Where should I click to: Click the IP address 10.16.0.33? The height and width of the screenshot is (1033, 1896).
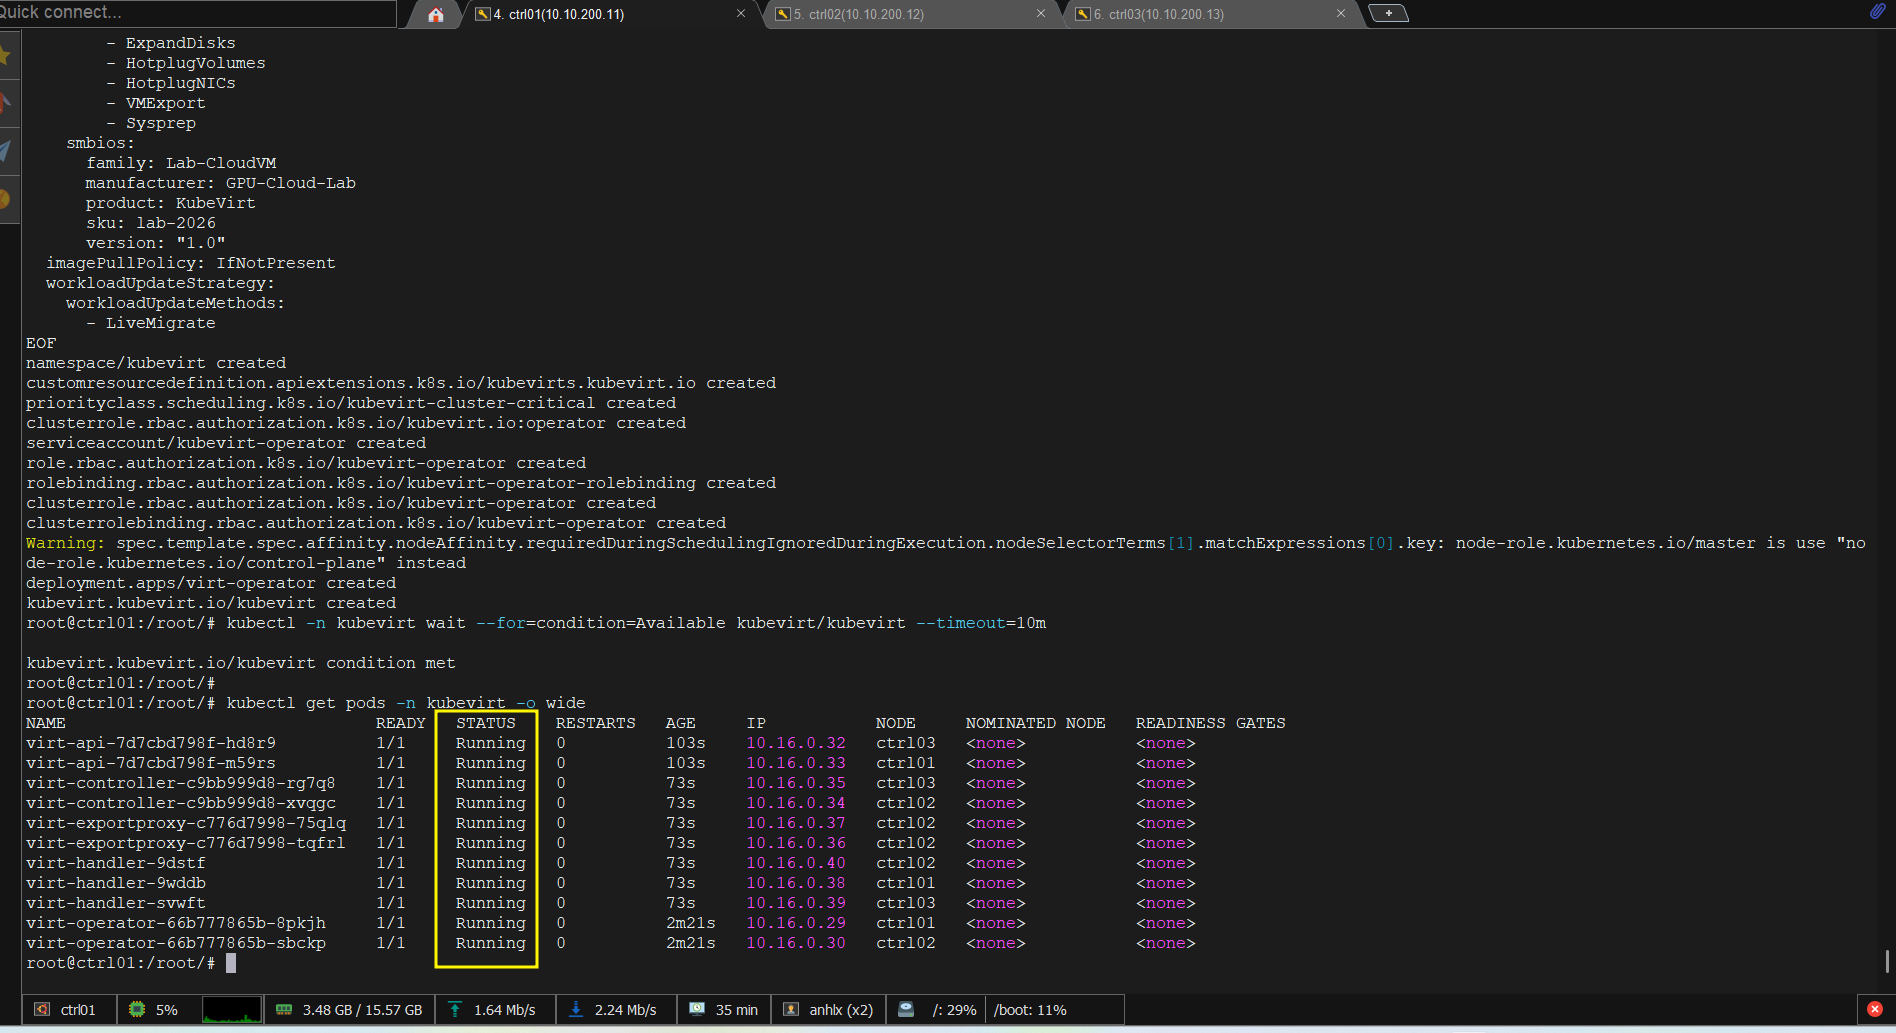(796, 763)
